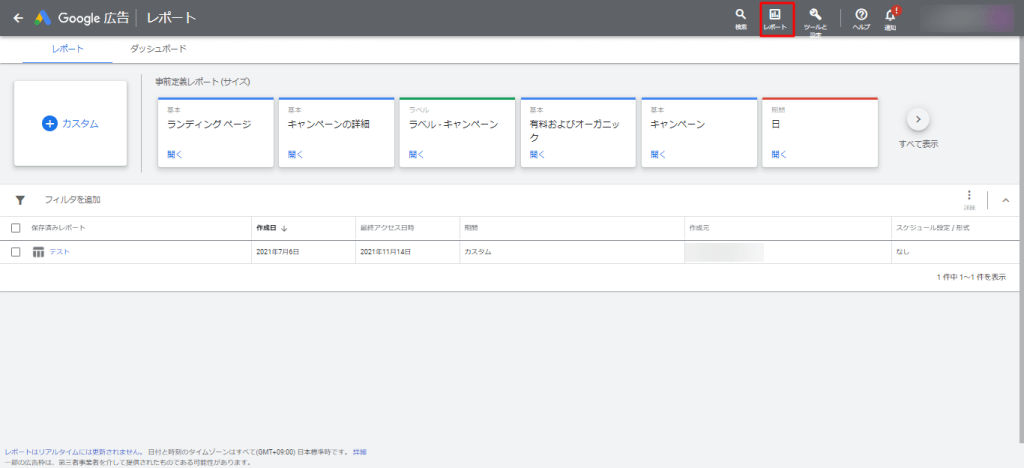The width and height of the screenshot is (1024, 468).
Task: Open the ラベル - キャンペーン report via 開く
Action: click(417, 155)
